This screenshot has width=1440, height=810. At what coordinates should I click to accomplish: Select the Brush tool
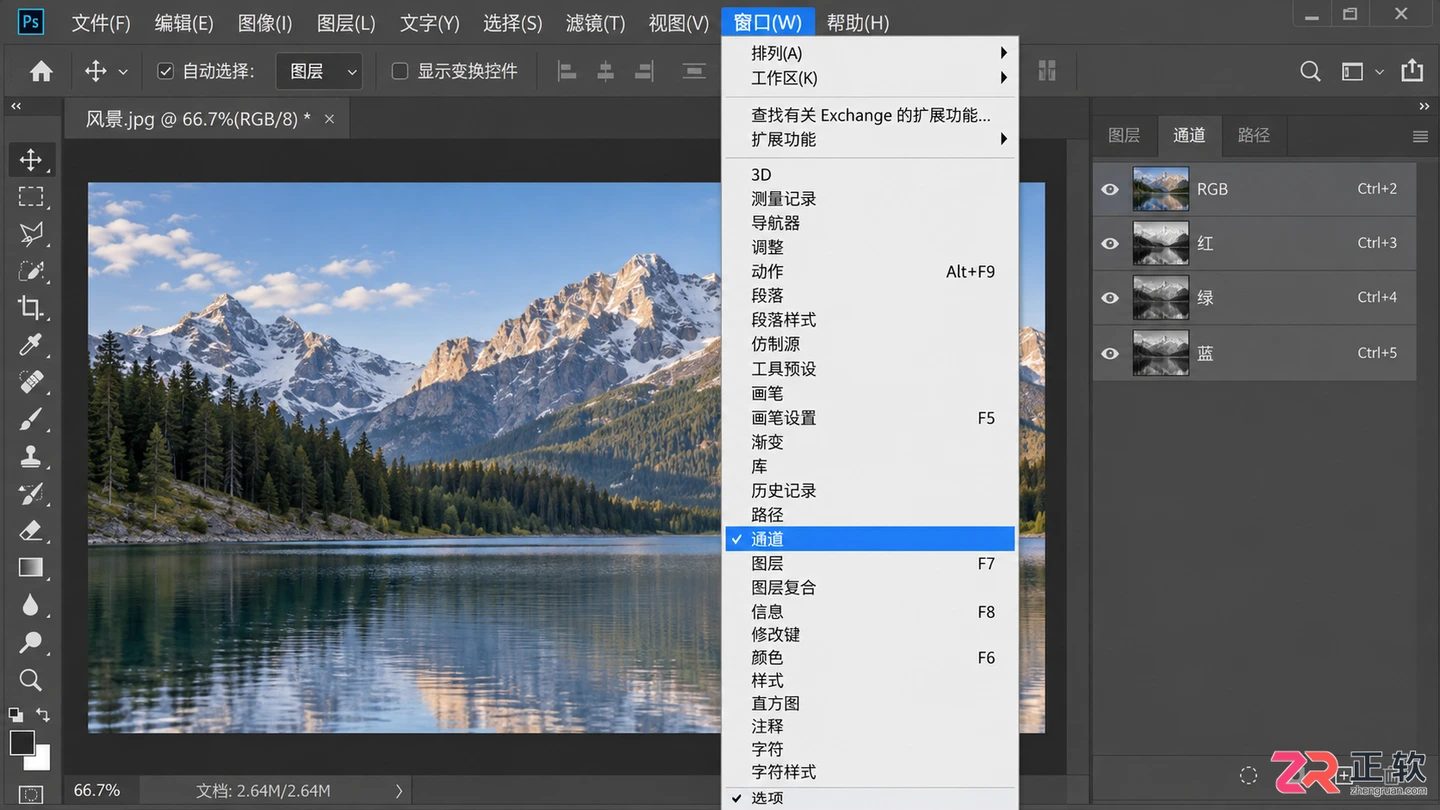(31, 419)
